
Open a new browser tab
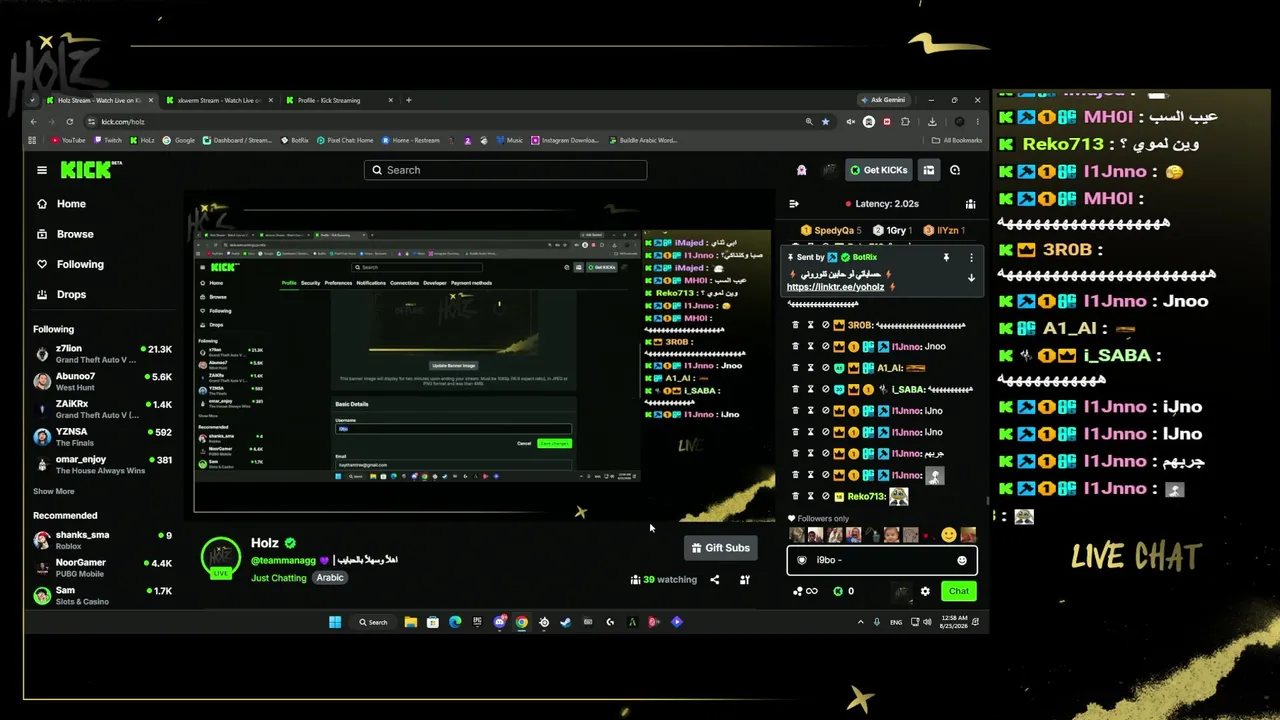click(408, 100)
